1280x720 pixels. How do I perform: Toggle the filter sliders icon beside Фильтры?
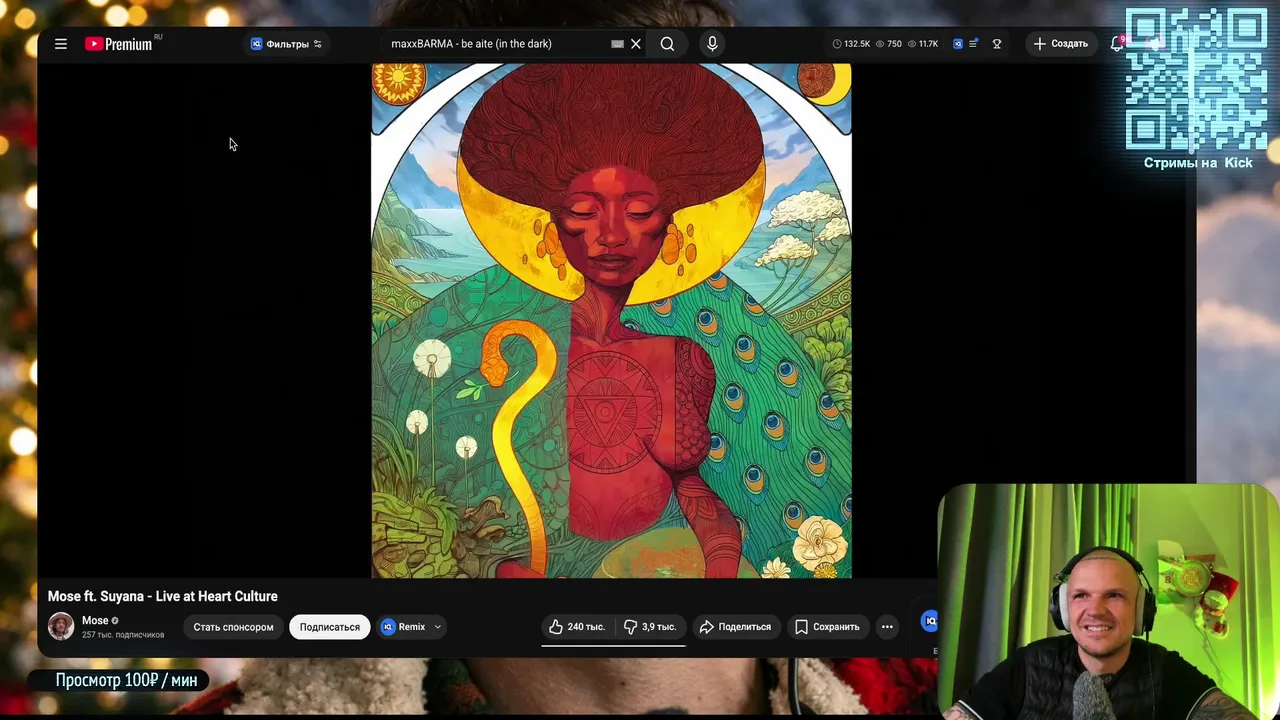(x=318, y=44)
